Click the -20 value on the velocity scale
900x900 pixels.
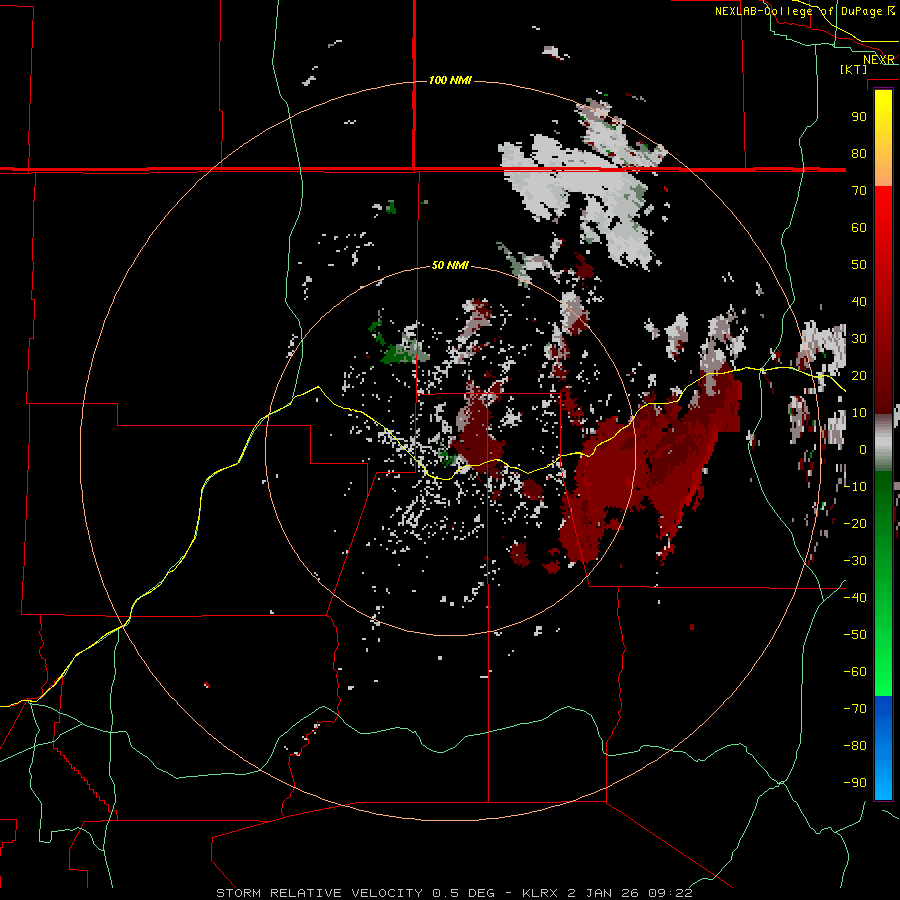click(x=855, y=524)
